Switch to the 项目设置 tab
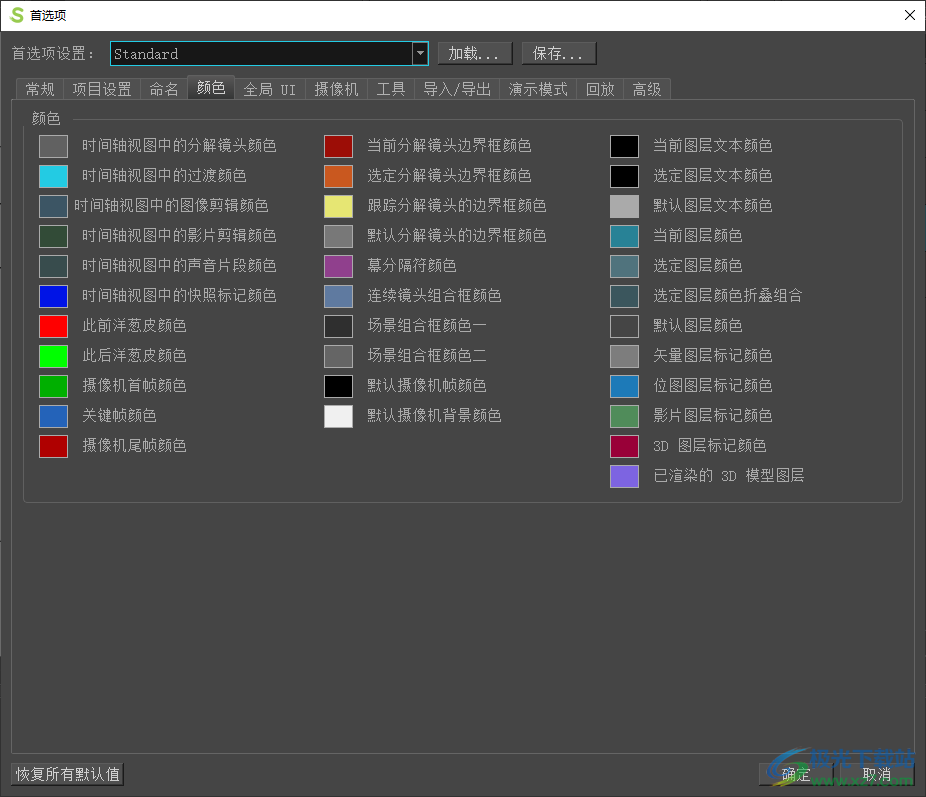Screen dimensions: 926x797 pyautogui.click(x=102, y=89)
